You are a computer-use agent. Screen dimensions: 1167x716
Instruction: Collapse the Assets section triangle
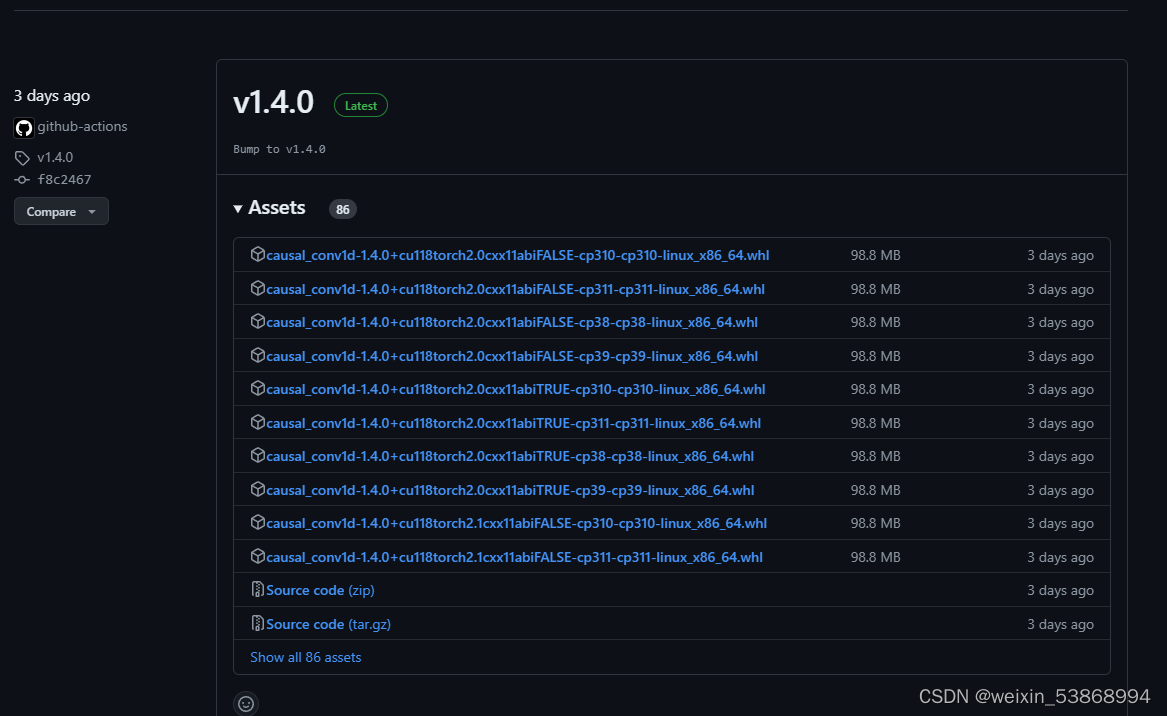click(238, 209)
